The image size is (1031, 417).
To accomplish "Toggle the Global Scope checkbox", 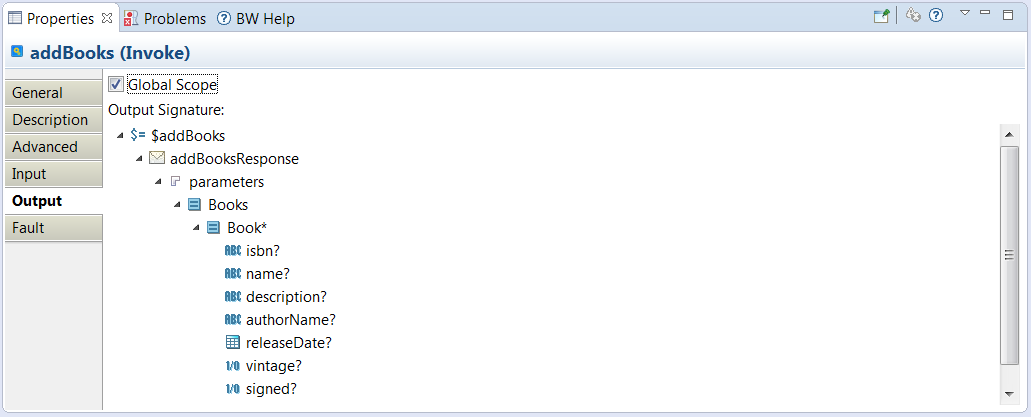I will [116, 85].
